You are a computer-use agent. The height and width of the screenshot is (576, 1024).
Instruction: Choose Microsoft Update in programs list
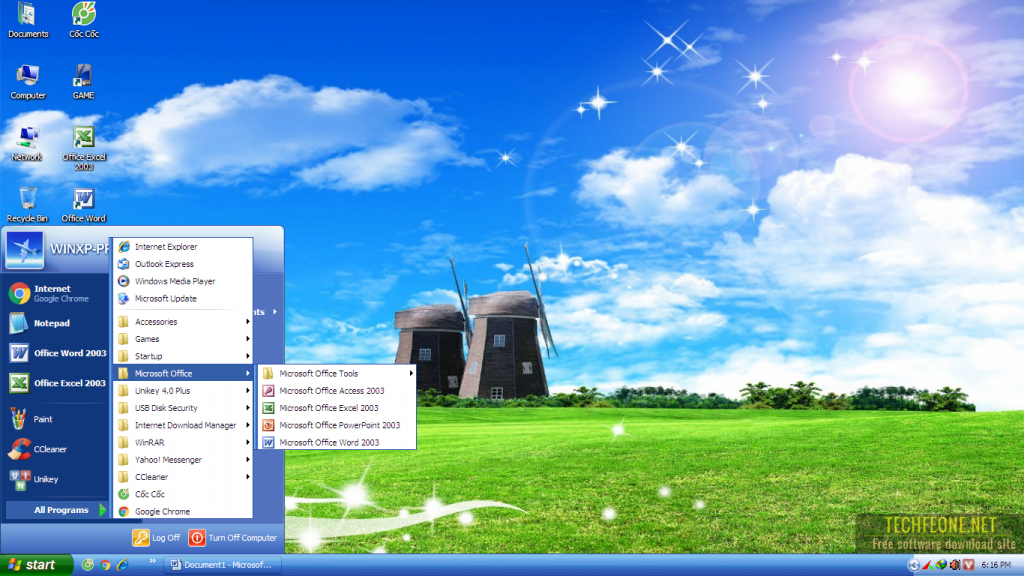pyautogui.click(x=183, y=298)
